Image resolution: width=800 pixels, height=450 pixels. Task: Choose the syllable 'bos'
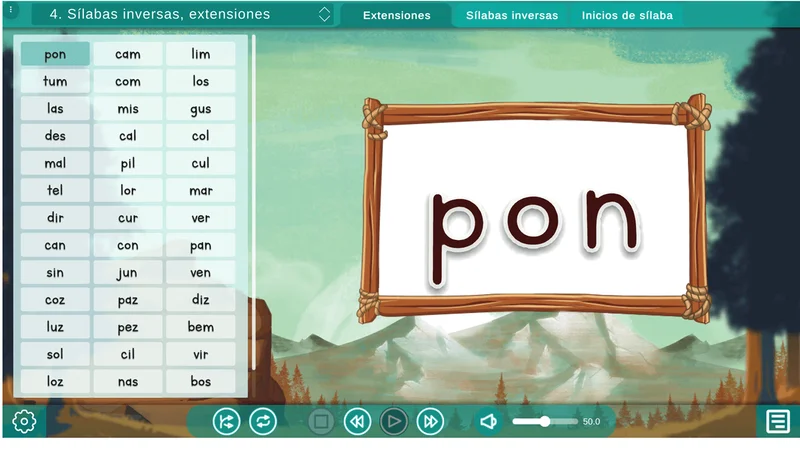(201, 382)
